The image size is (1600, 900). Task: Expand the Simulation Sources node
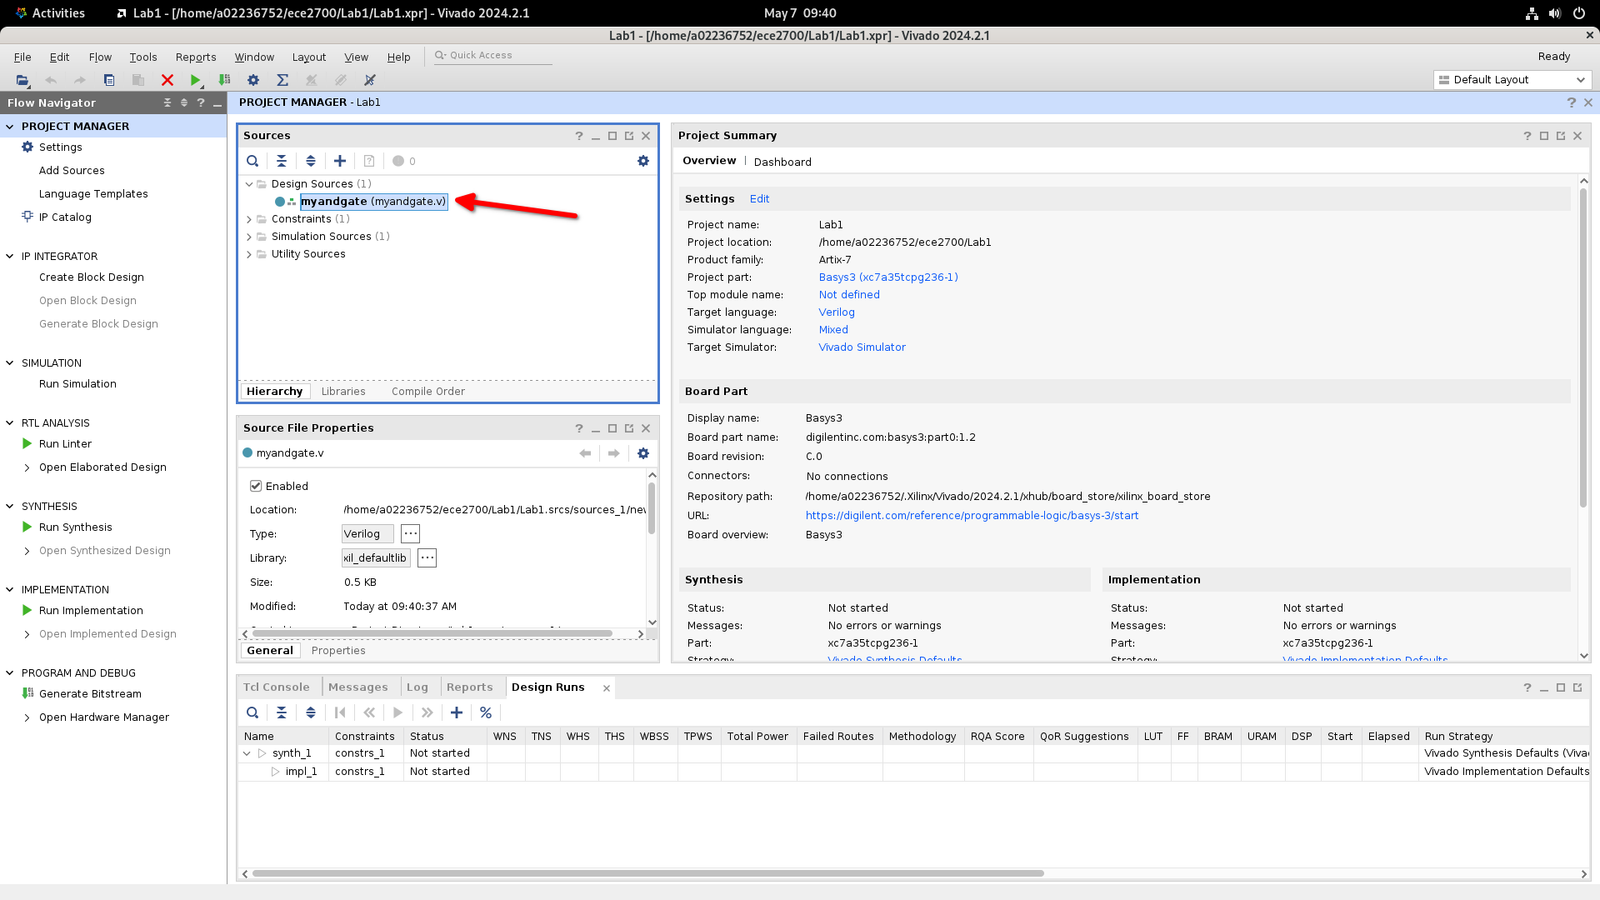click(249, 237)
